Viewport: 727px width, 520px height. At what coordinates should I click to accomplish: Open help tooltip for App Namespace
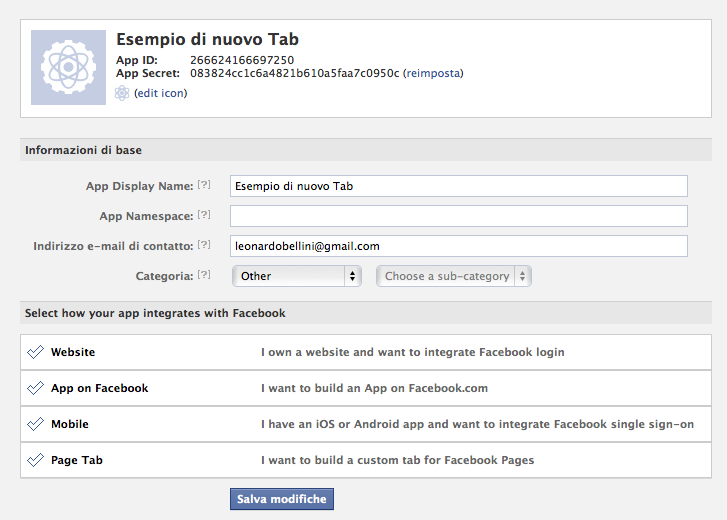pos(204,215)
